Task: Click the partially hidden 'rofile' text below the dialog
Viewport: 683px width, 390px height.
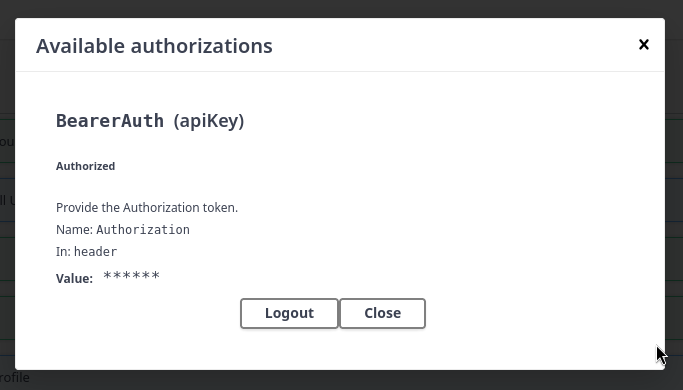Action: point(14,377)
